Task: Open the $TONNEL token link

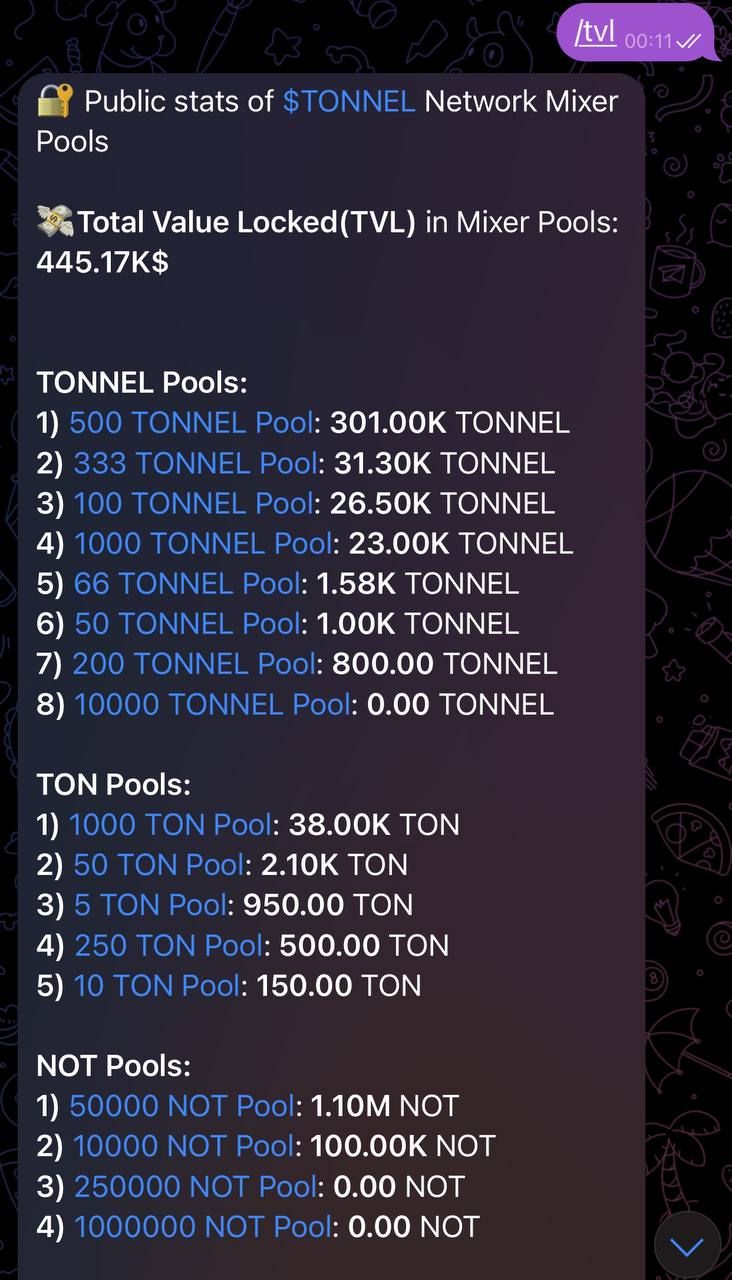Action: pos(349,101)
